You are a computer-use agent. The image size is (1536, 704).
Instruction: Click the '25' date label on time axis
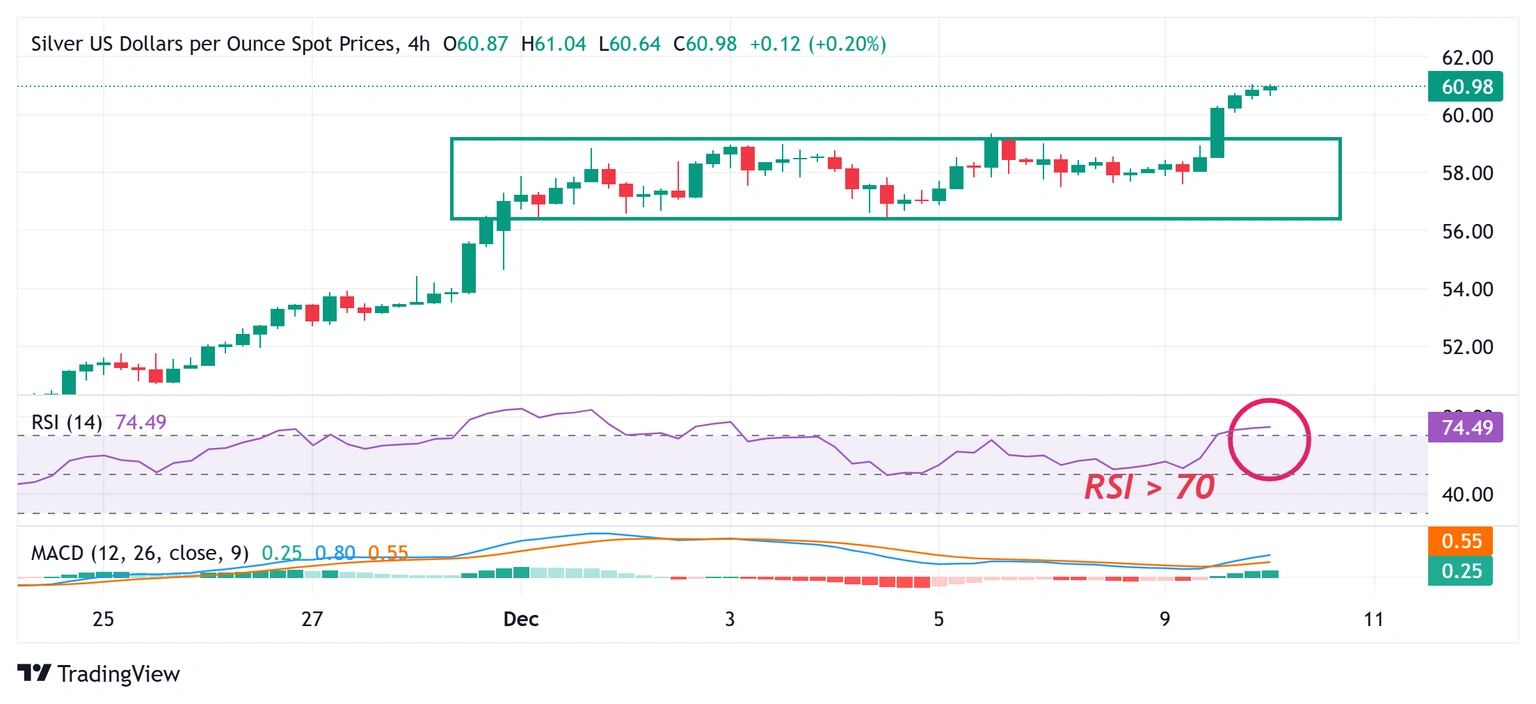[103, 619]
